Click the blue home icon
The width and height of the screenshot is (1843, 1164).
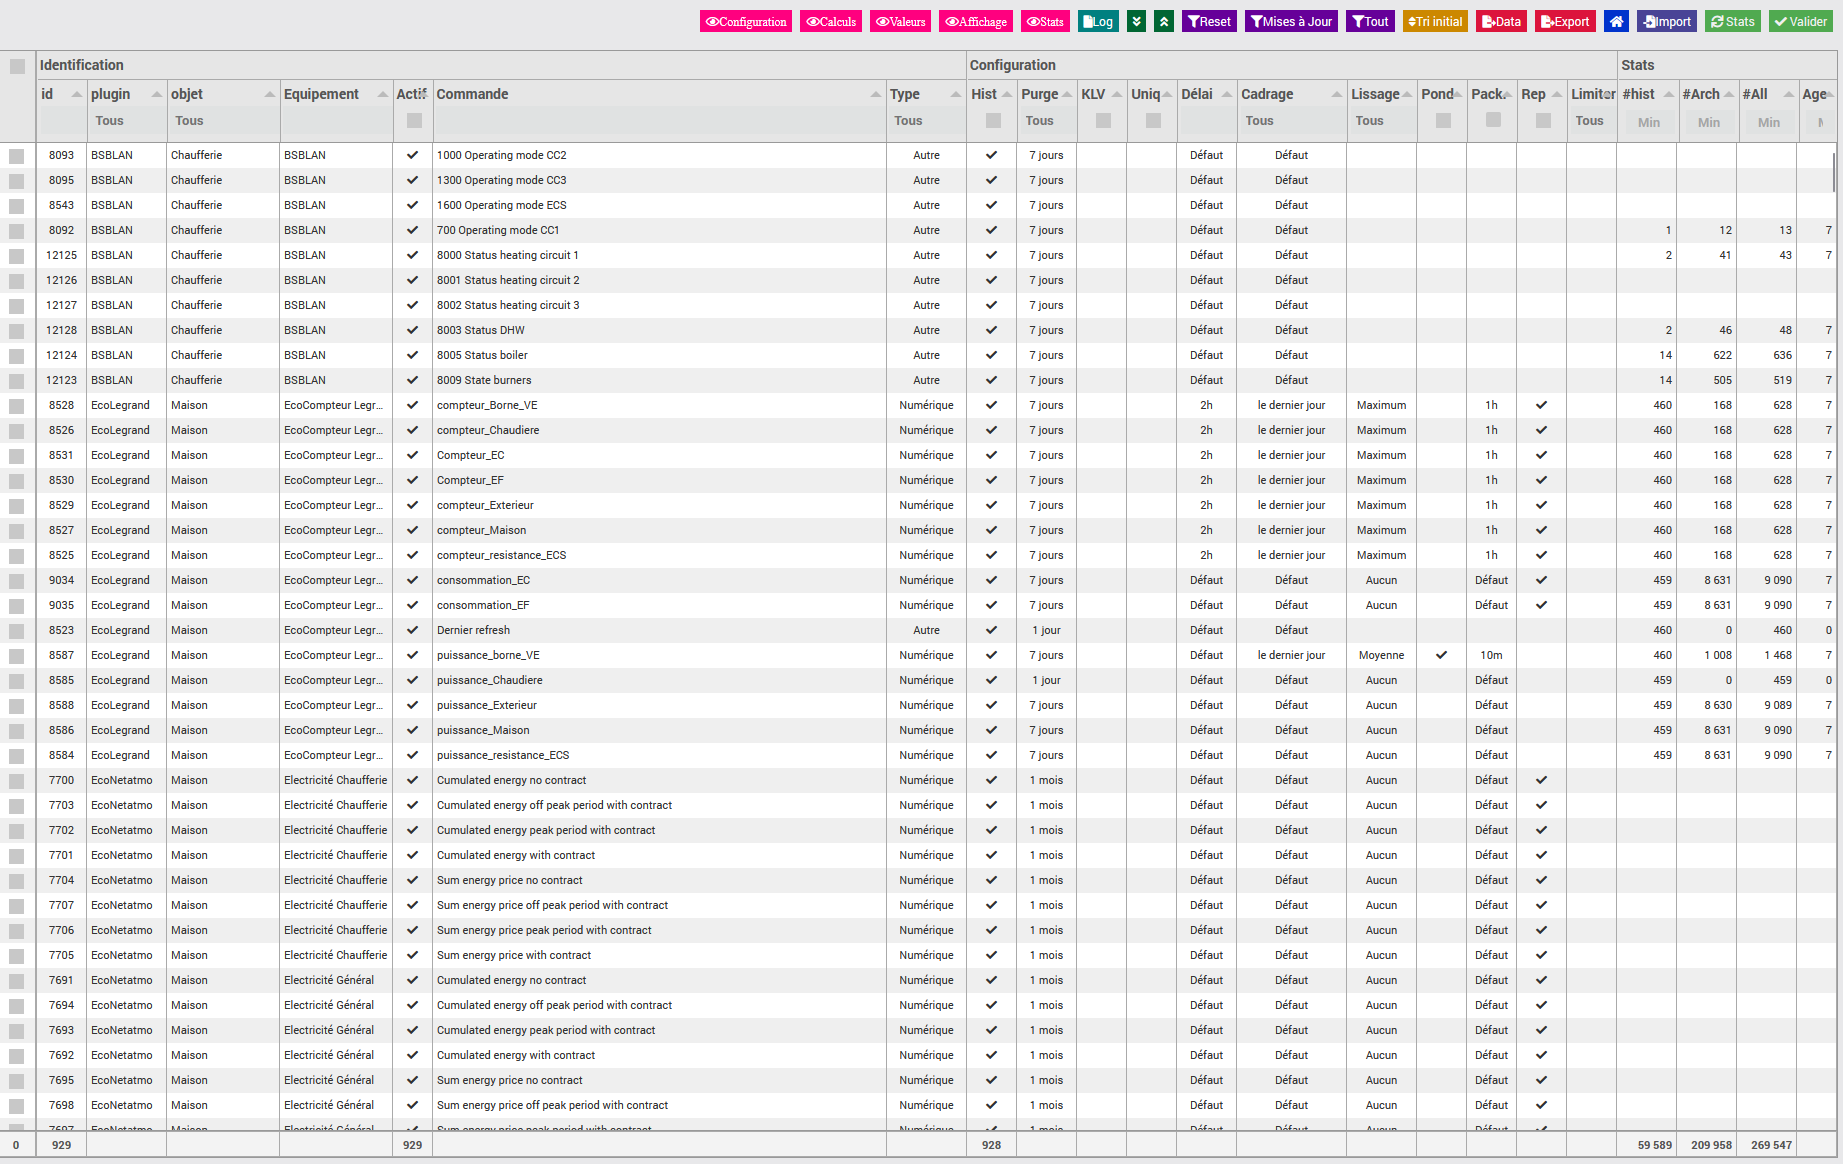click(1616, 21)
